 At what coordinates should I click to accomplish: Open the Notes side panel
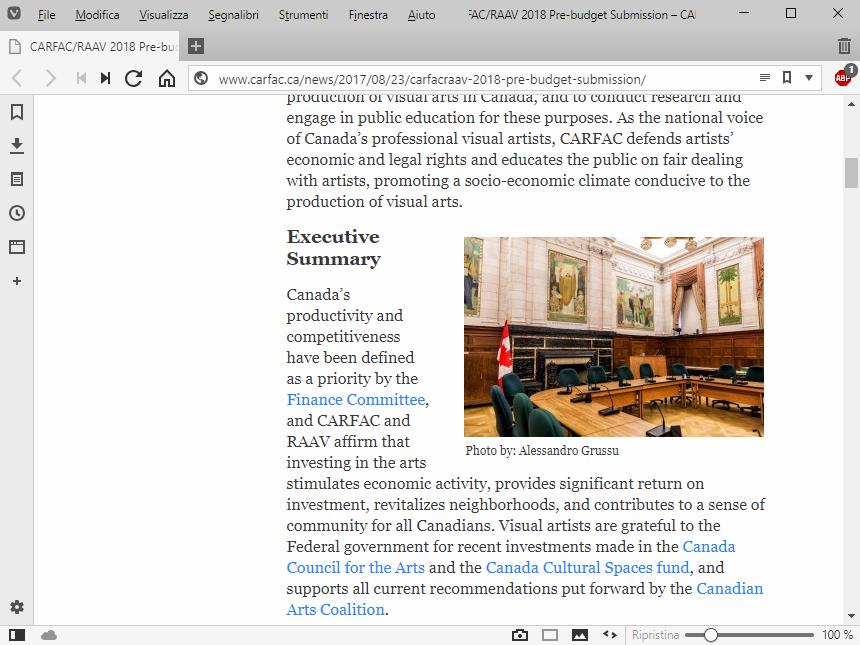tap(17, 179)
